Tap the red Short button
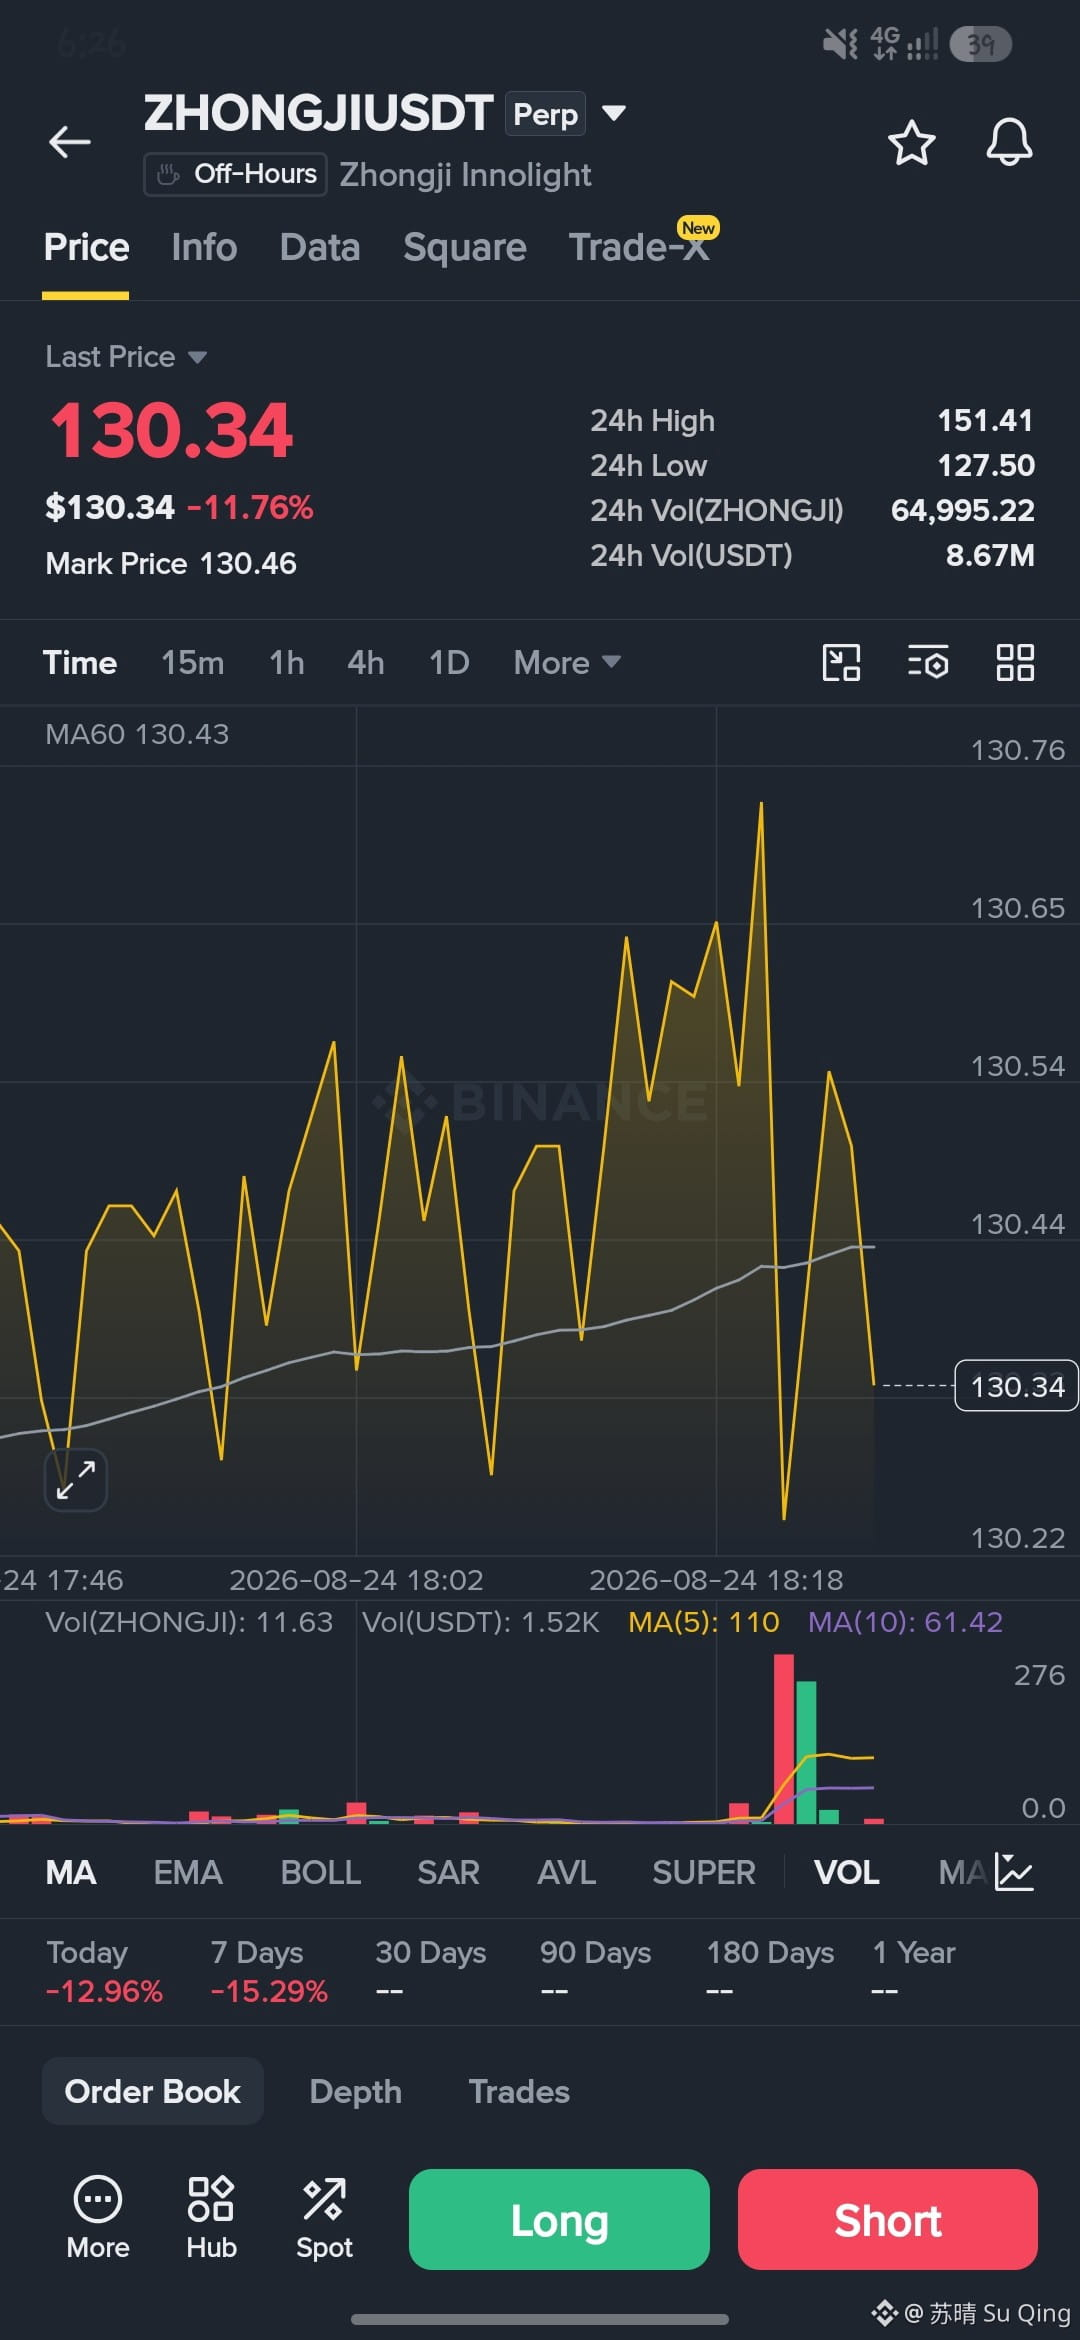Image resolution: width=1080 pixels, height=2340 pixels. click(887, 2219)
